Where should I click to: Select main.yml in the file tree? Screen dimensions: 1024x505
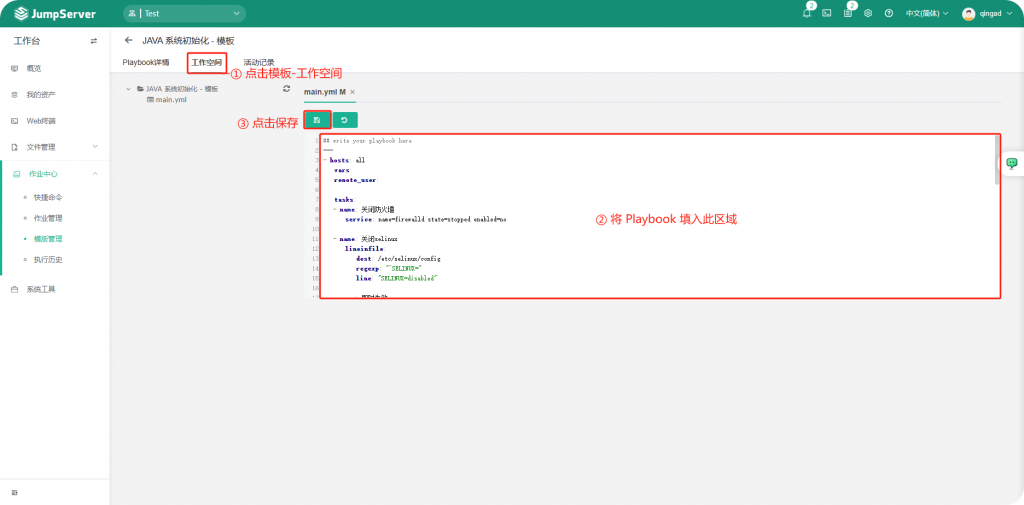pos(172,99)
